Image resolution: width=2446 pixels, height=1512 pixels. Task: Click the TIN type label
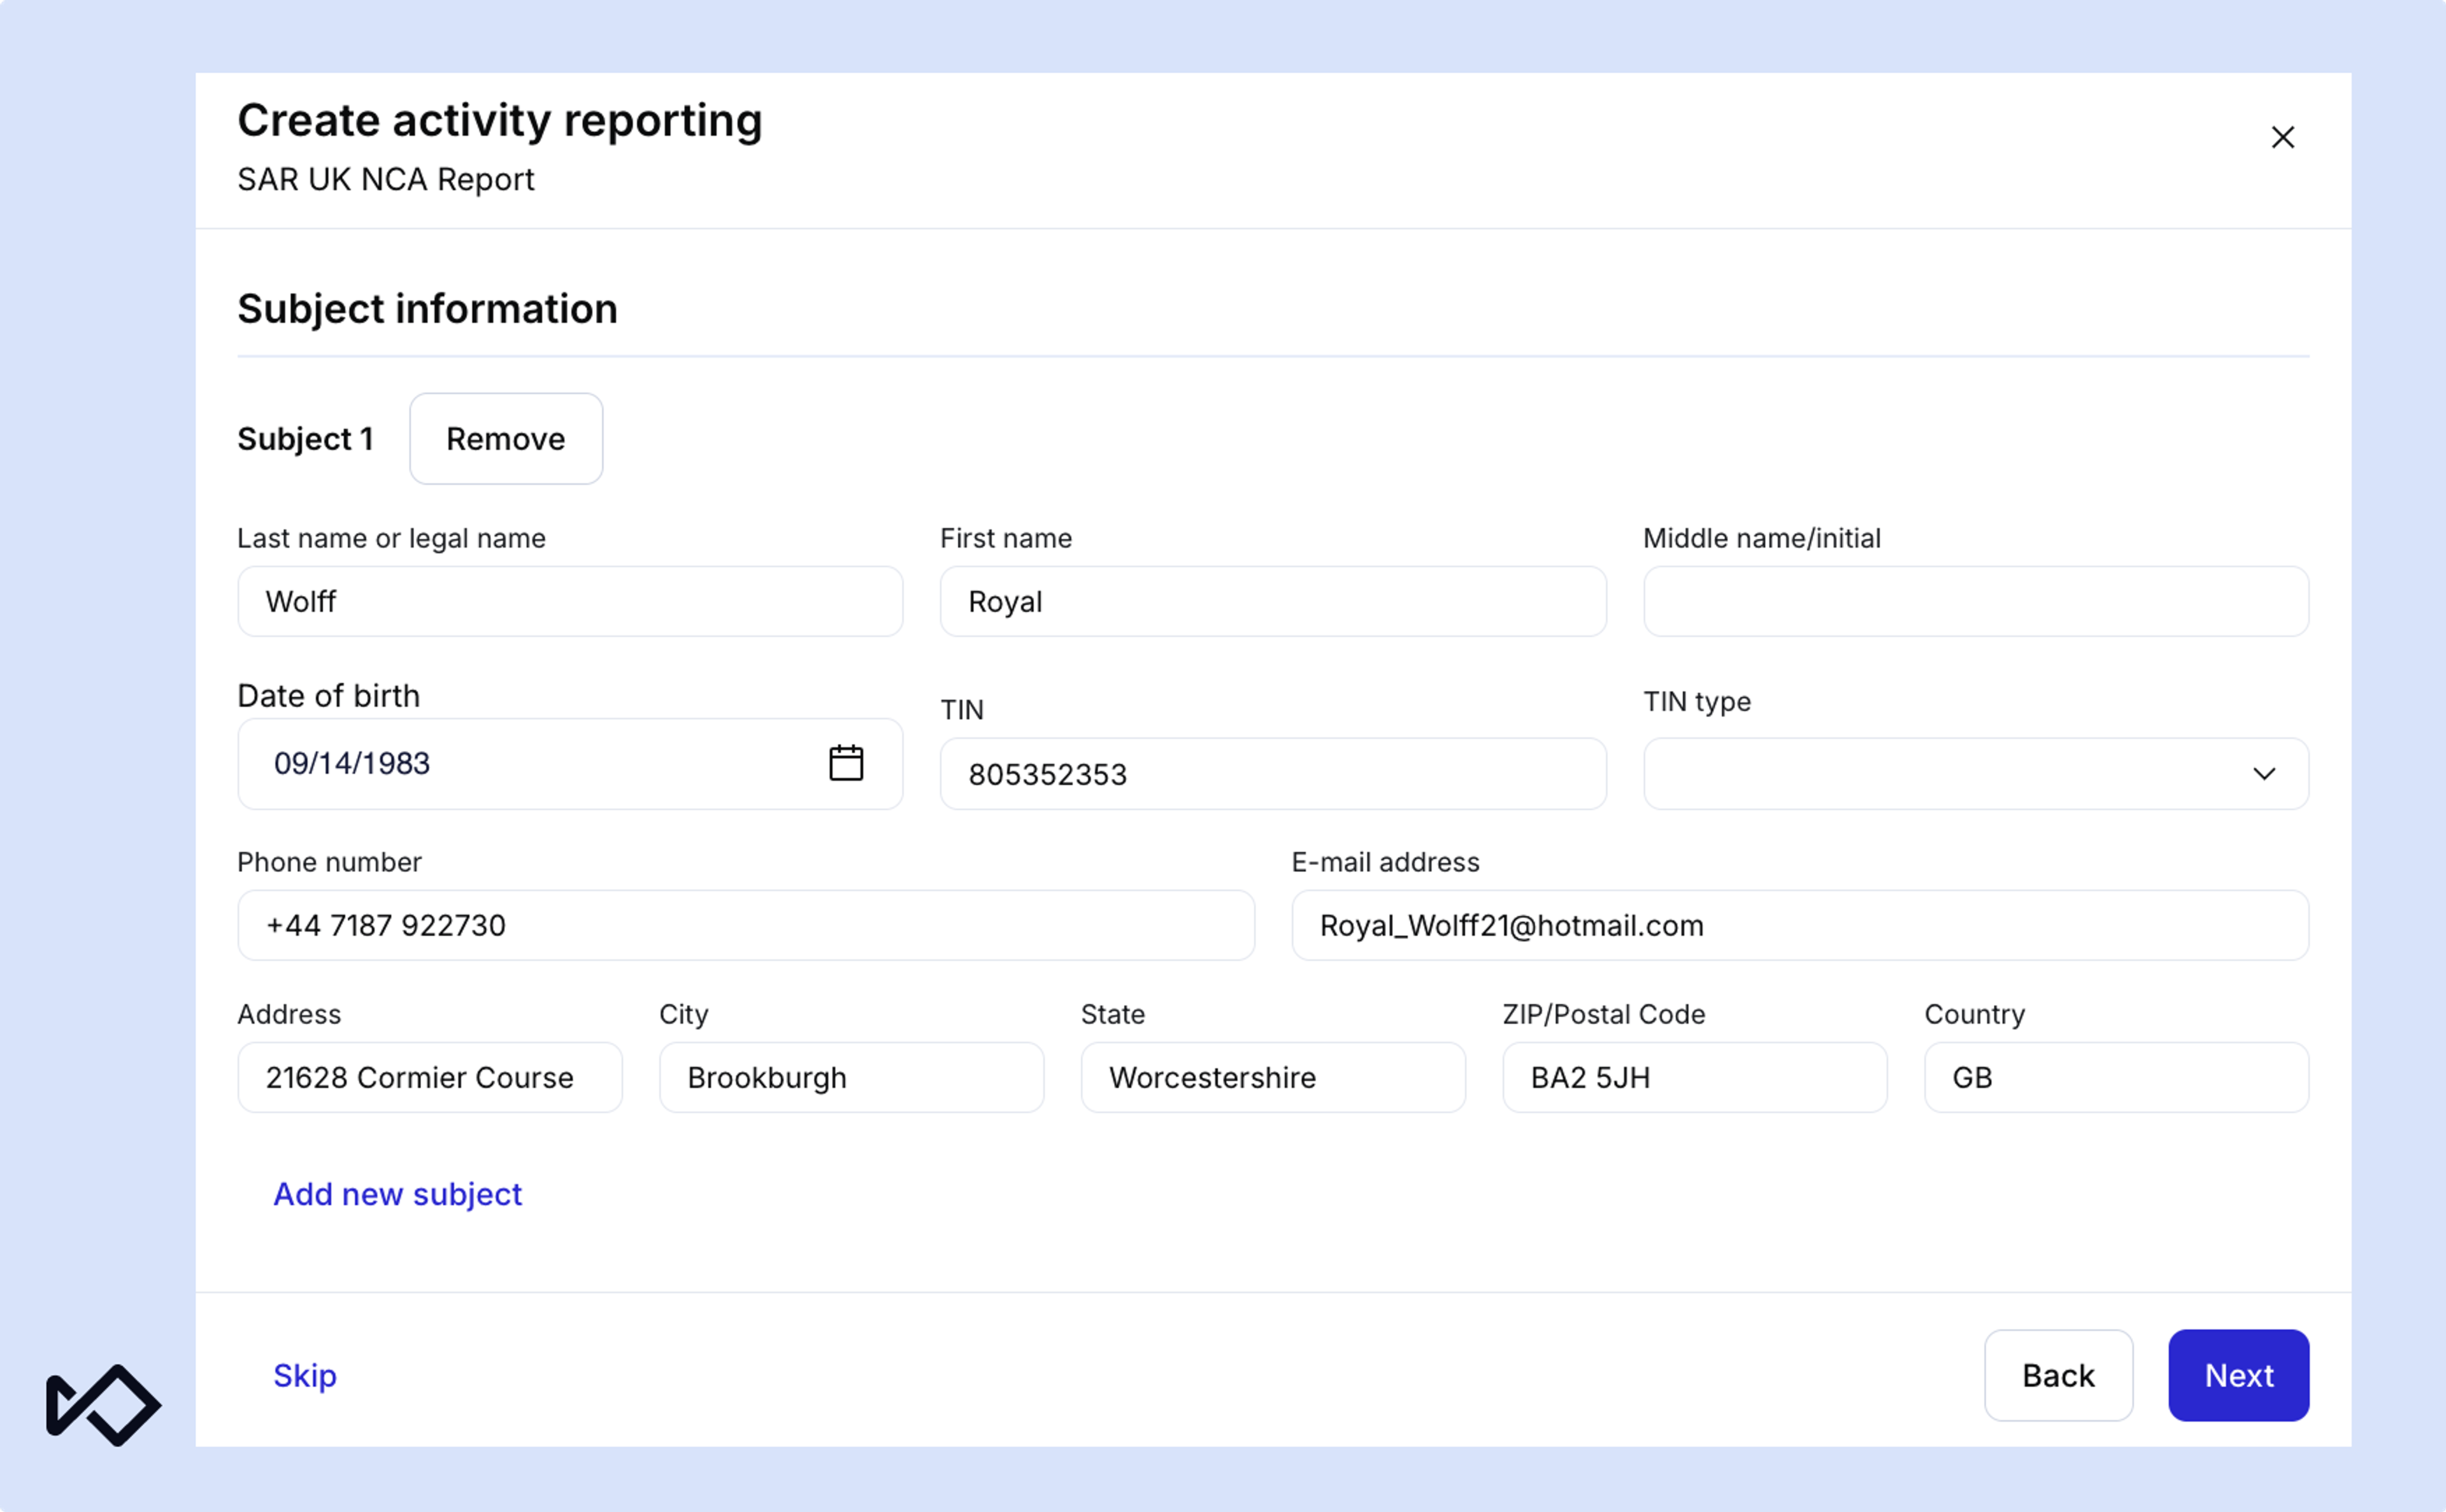[x=1697, y=701]
